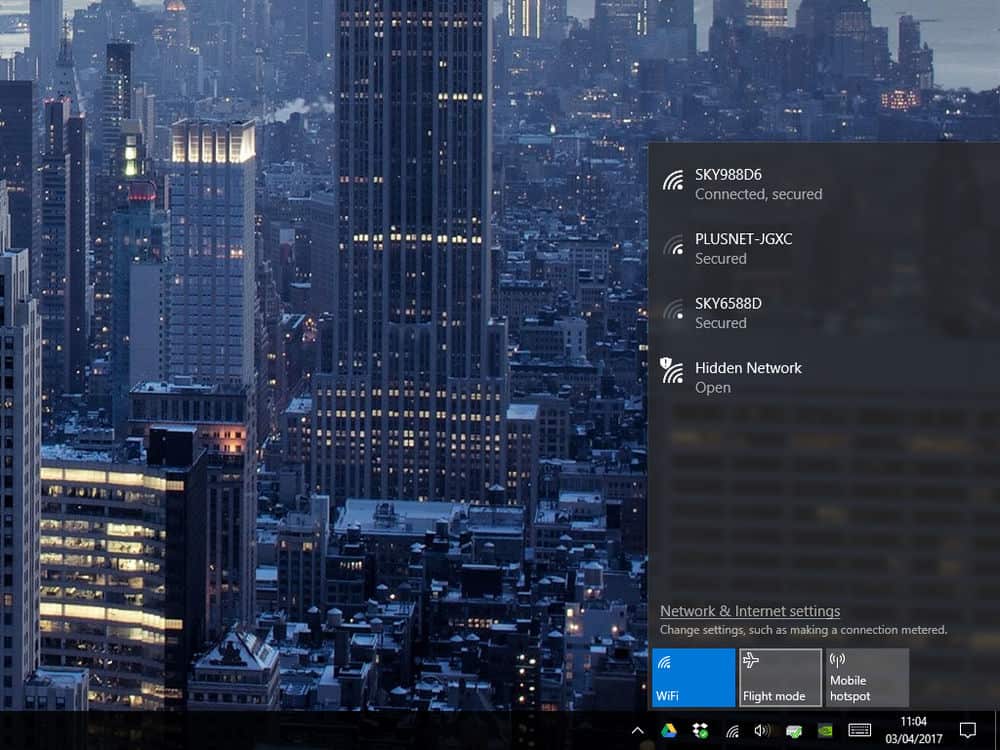Viewport: 1000px width, 750px height.
Task: Open the Action Center notification icon
Action: point(967,730)
